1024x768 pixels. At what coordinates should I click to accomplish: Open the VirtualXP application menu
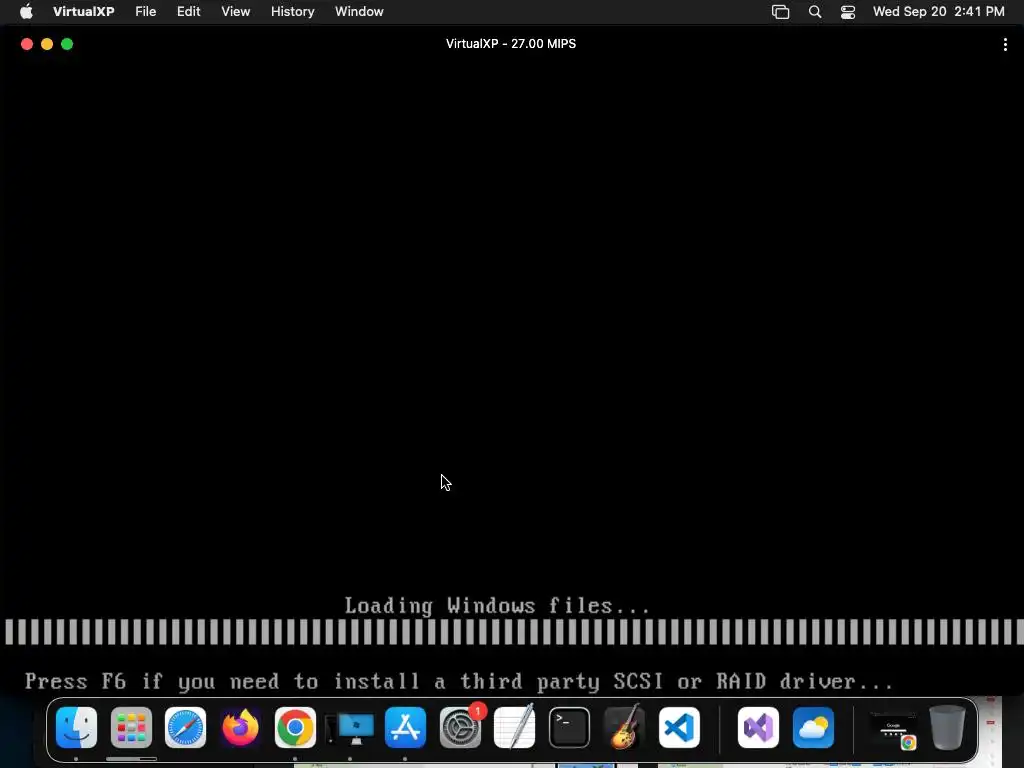(84, 12)
